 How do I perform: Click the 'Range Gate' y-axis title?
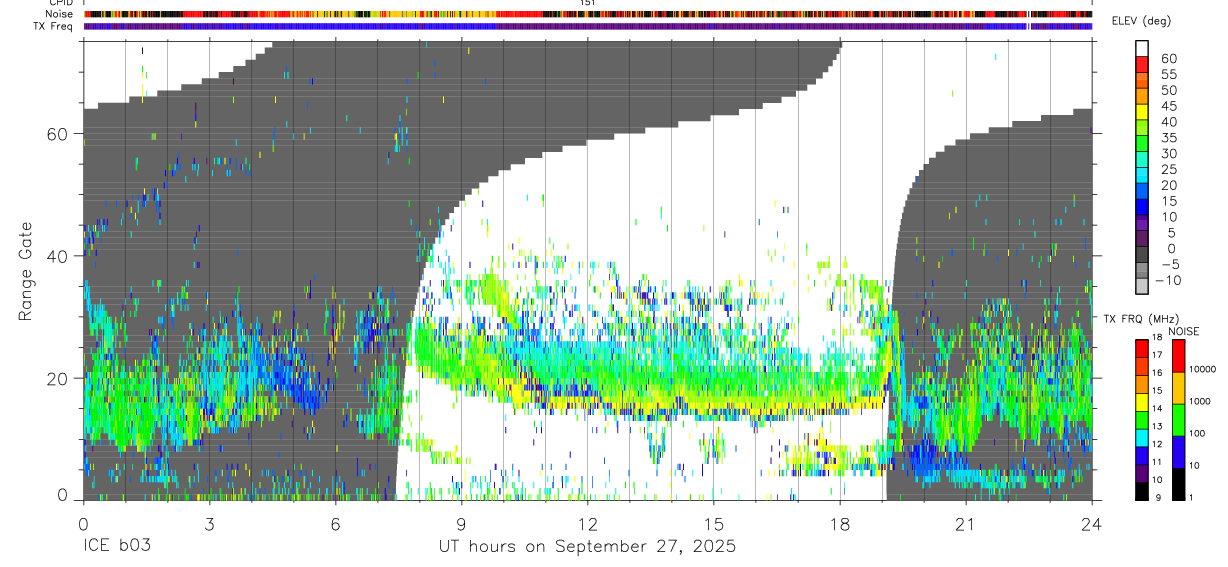(x=26, y=270)
